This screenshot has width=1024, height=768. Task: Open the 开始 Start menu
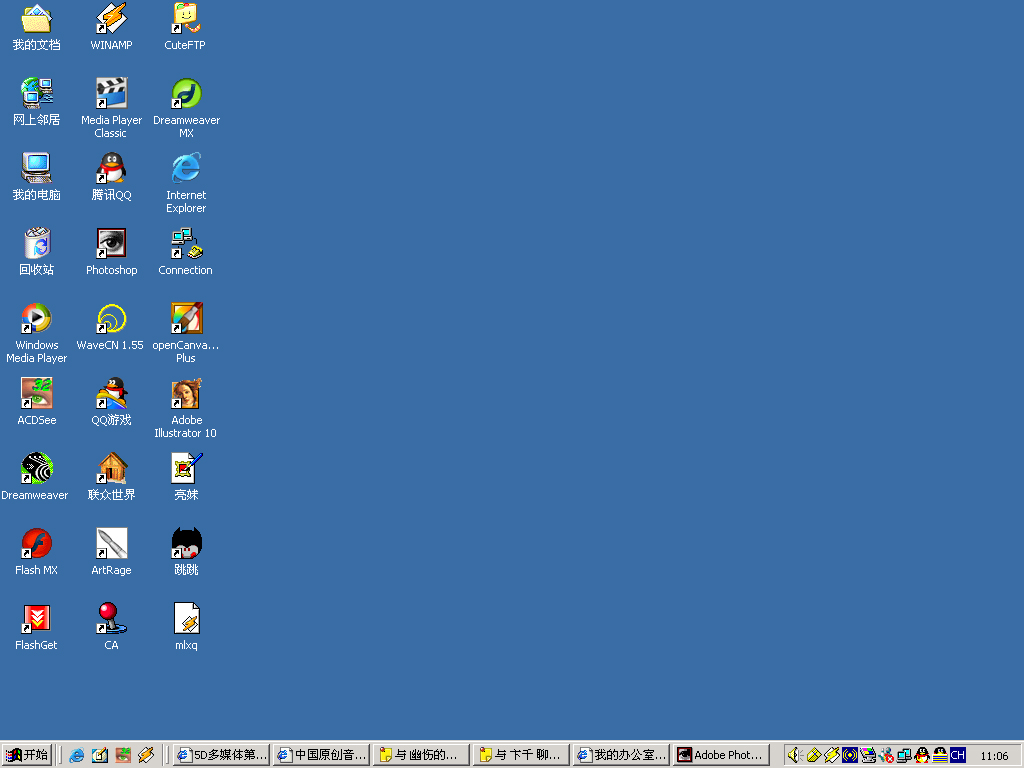pos(27,755)
